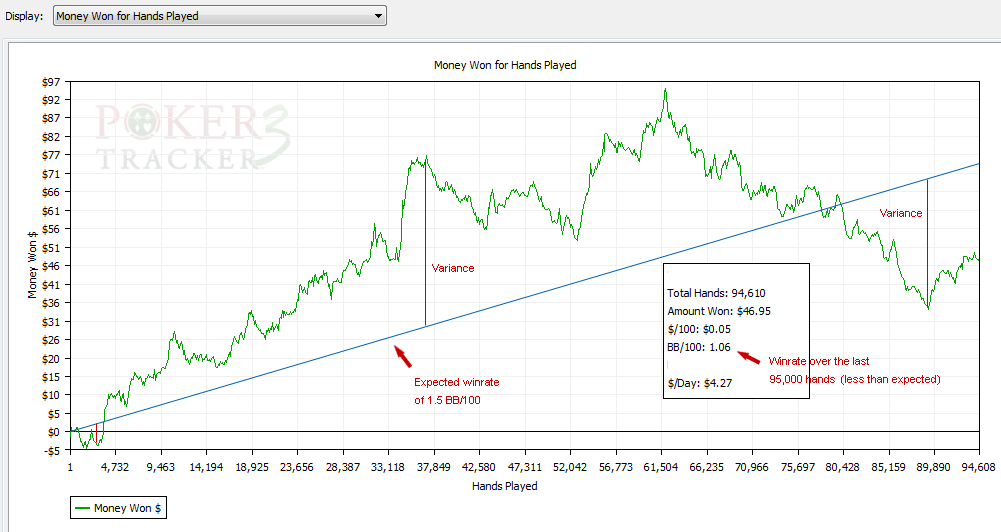This screenshot has height=532, width=1001.
Task: Click the x-axis label 89,890
Action: tap(933, 467)
